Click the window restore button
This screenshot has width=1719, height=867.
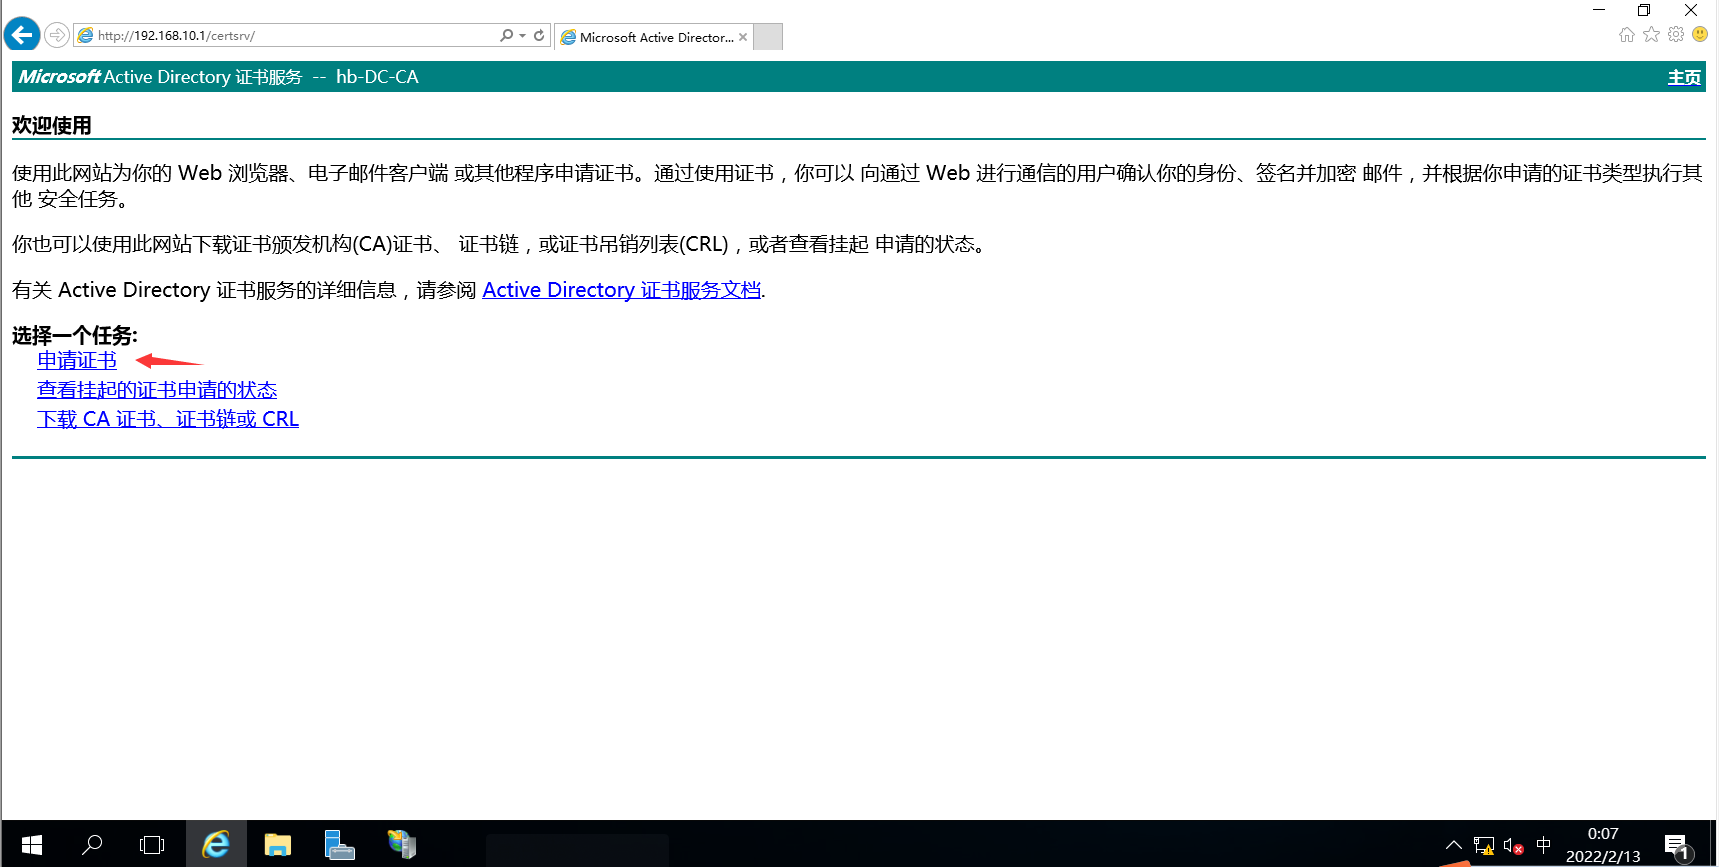point(1644,10)
